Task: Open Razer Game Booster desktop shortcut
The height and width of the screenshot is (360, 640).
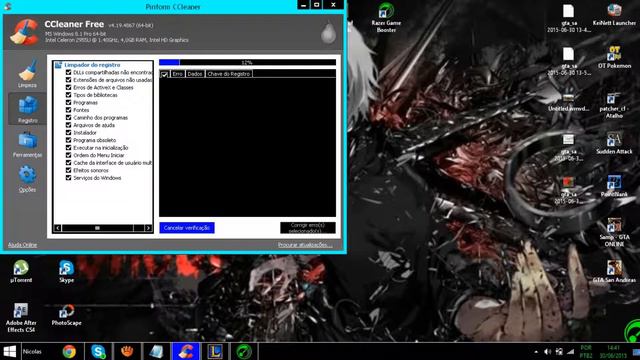Action: pyautogui.click(x=386, y=18)
